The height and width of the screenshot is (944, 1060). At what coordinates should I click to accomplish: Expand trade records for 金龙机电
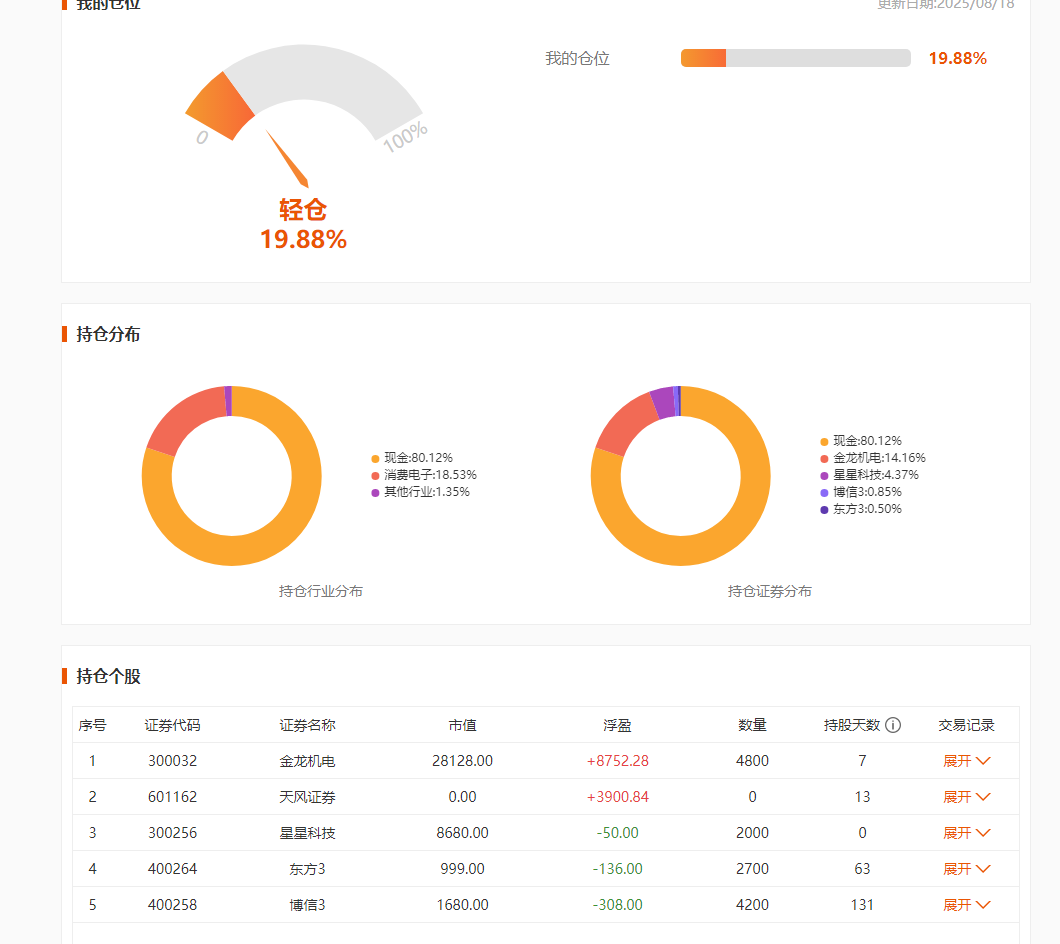click(967, 761)
